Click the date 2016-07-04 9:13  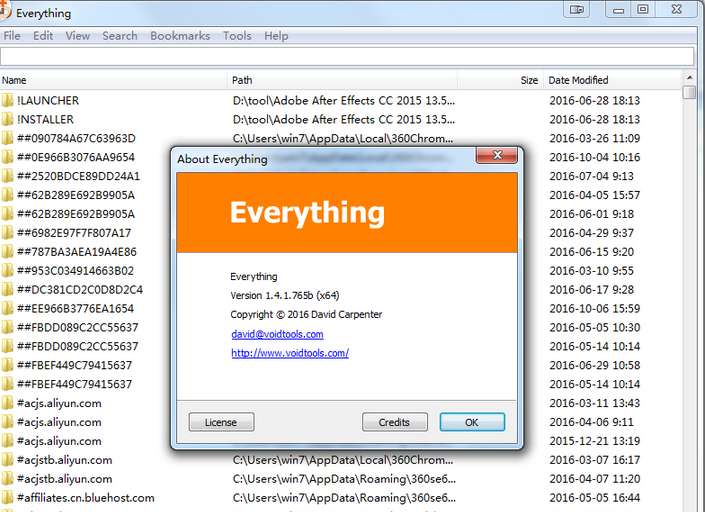(x=591, y=176)
